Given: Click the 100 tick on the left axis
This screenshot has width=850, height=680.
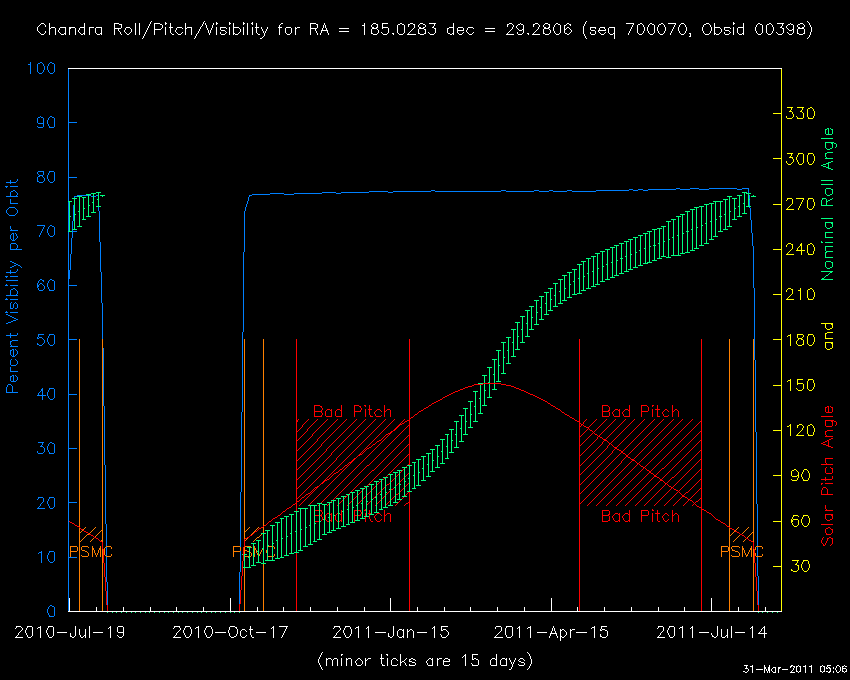Looking at the screenshot, I should coord(41,69).
